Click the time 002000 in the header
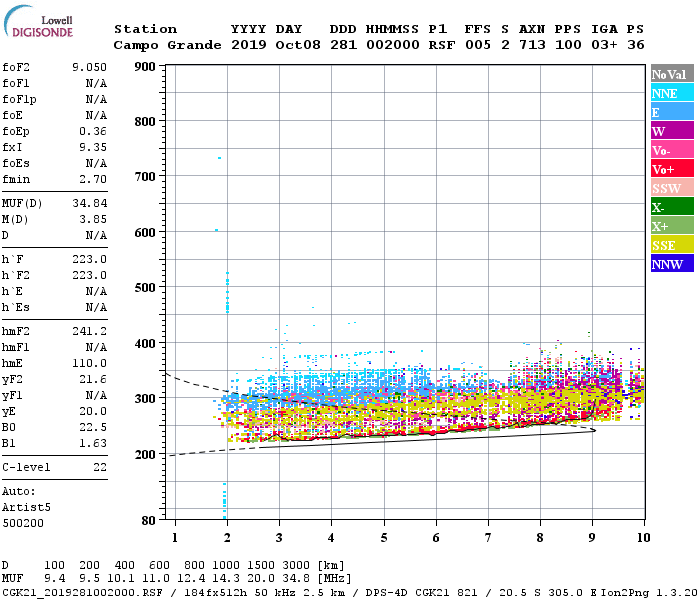Image resolution: width=700 pixels, height=600 pixels. [392, 45]
